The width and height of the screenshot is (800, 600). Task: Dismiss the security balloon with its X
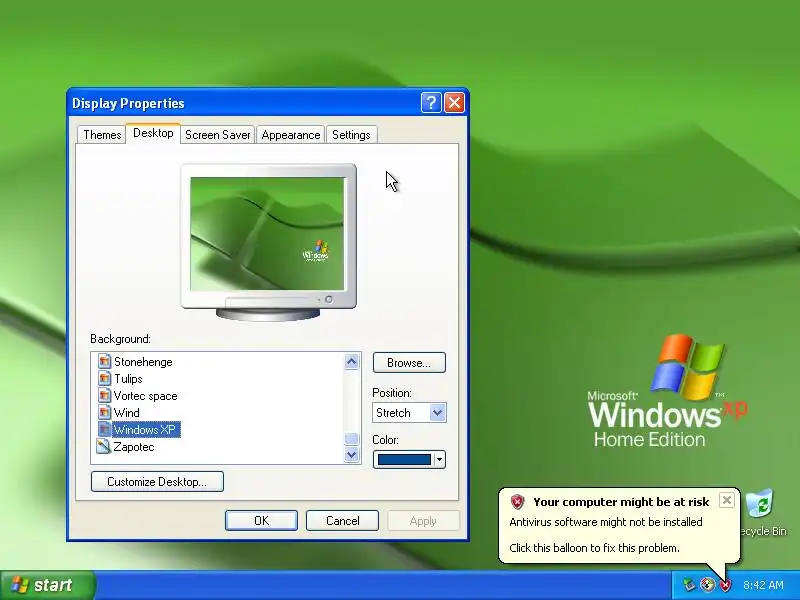[727, 500]
